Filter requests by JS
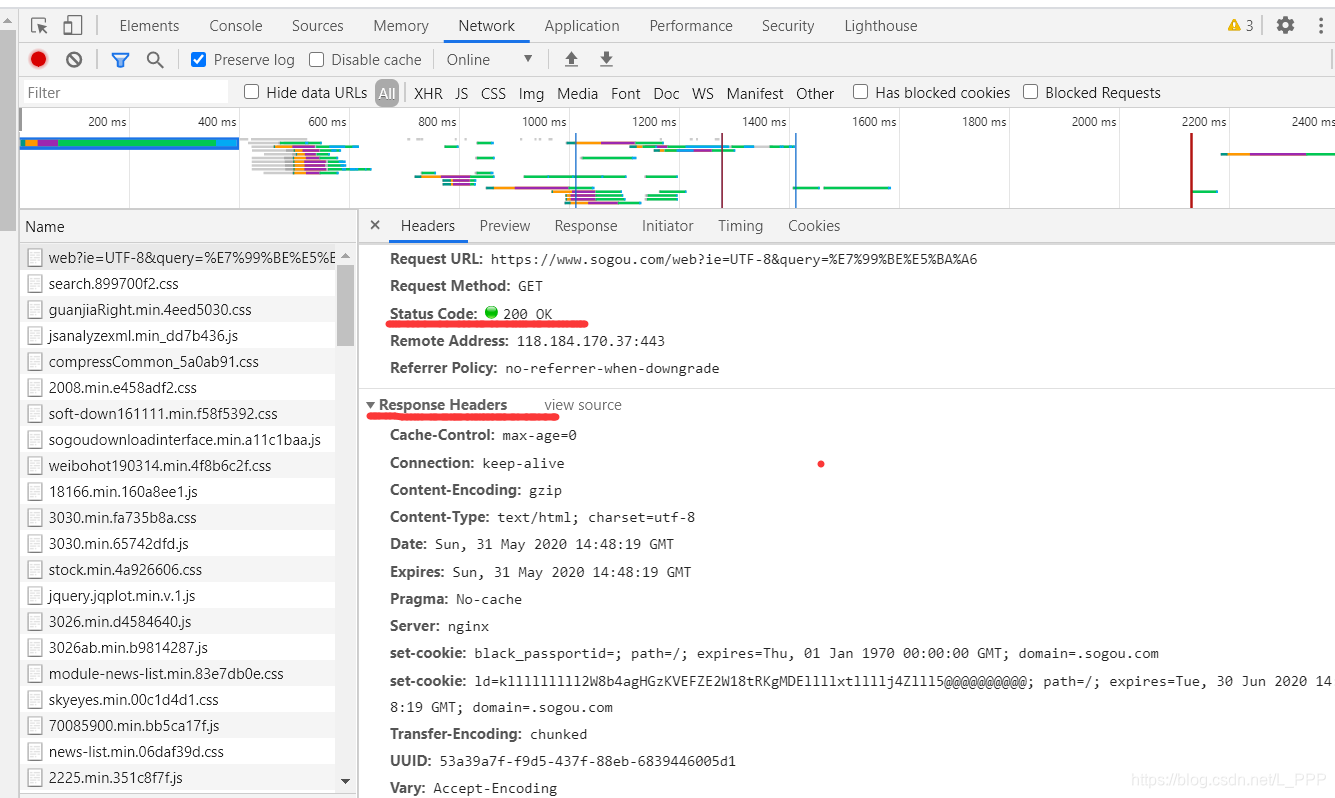1335x798 pixels. 462,93
